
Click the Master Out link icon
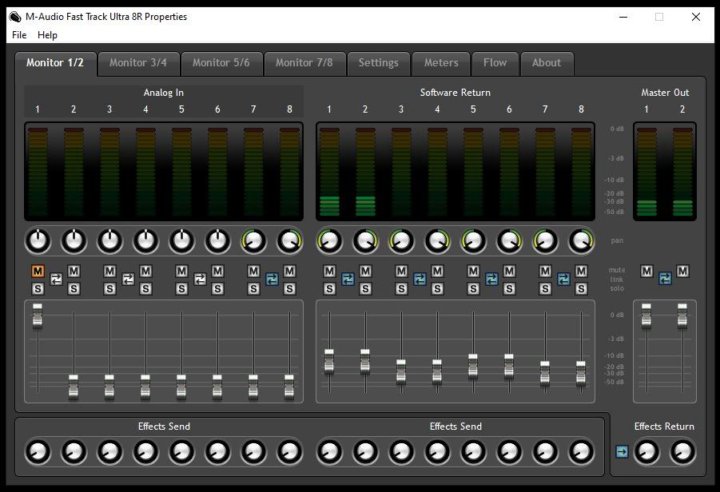(664, 280)
